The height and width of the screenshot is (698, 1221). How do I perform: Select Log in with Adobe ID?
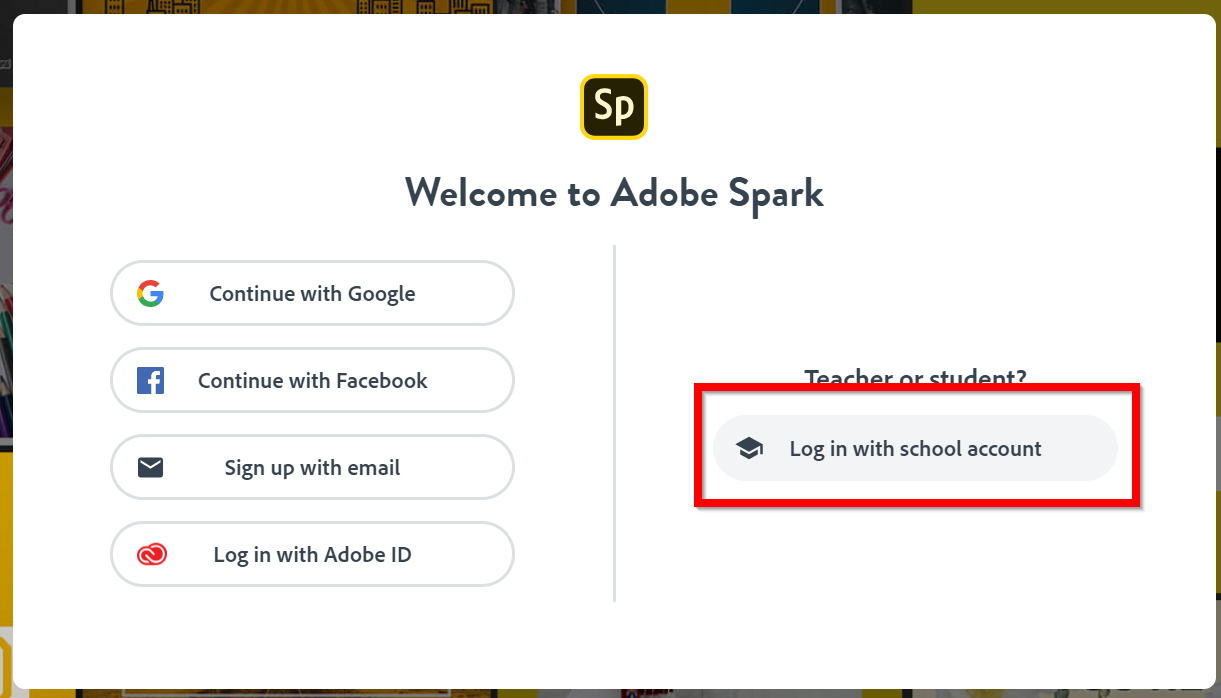click(x=312, y=554)
